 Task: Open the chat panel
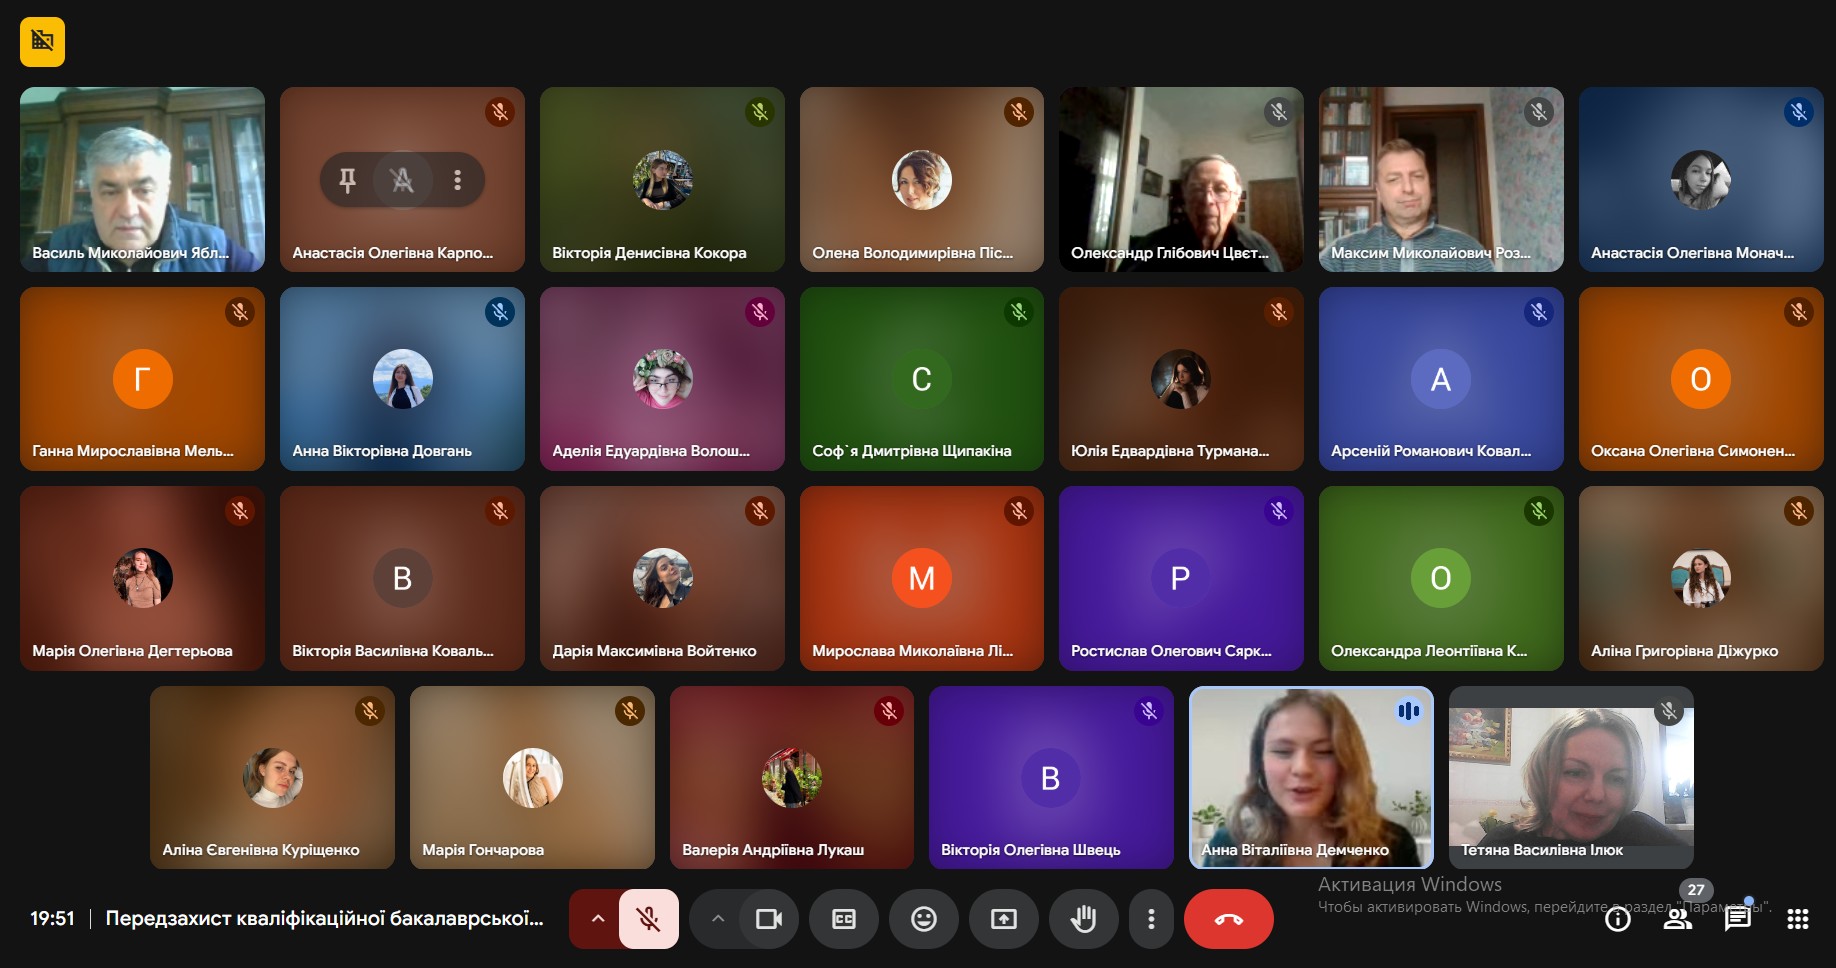pos(1737,919)
